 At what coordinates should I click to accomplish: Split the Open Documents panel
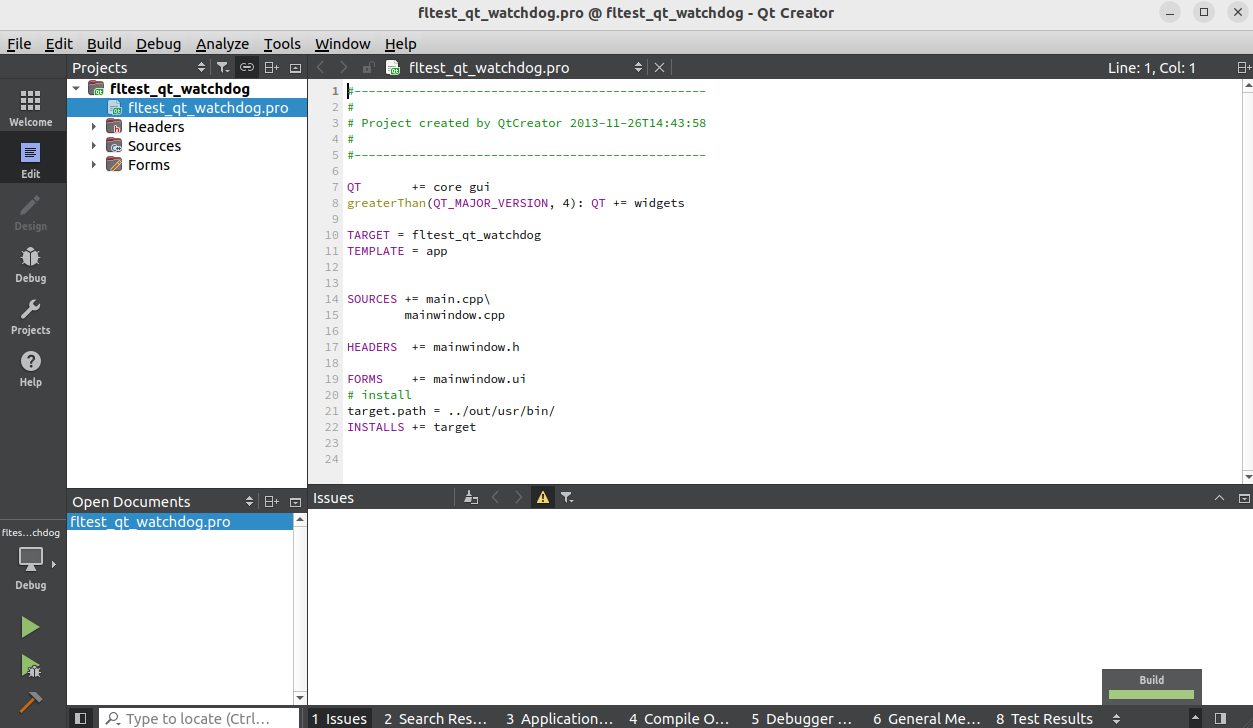tap(271, 501)
